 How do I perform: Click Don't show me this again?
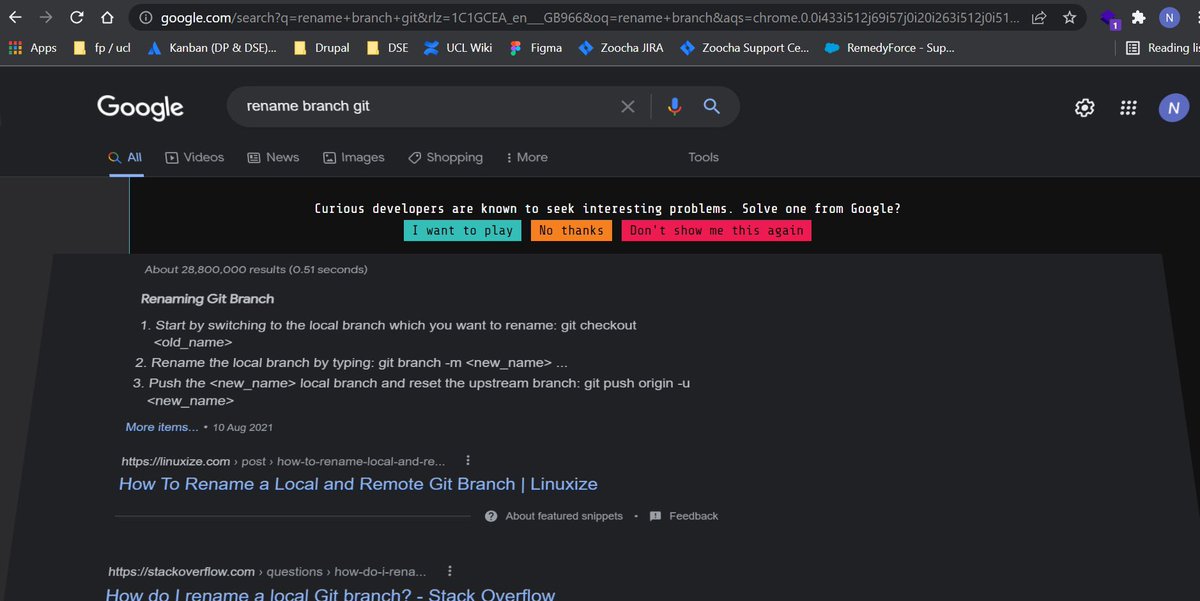coord(716,230)
